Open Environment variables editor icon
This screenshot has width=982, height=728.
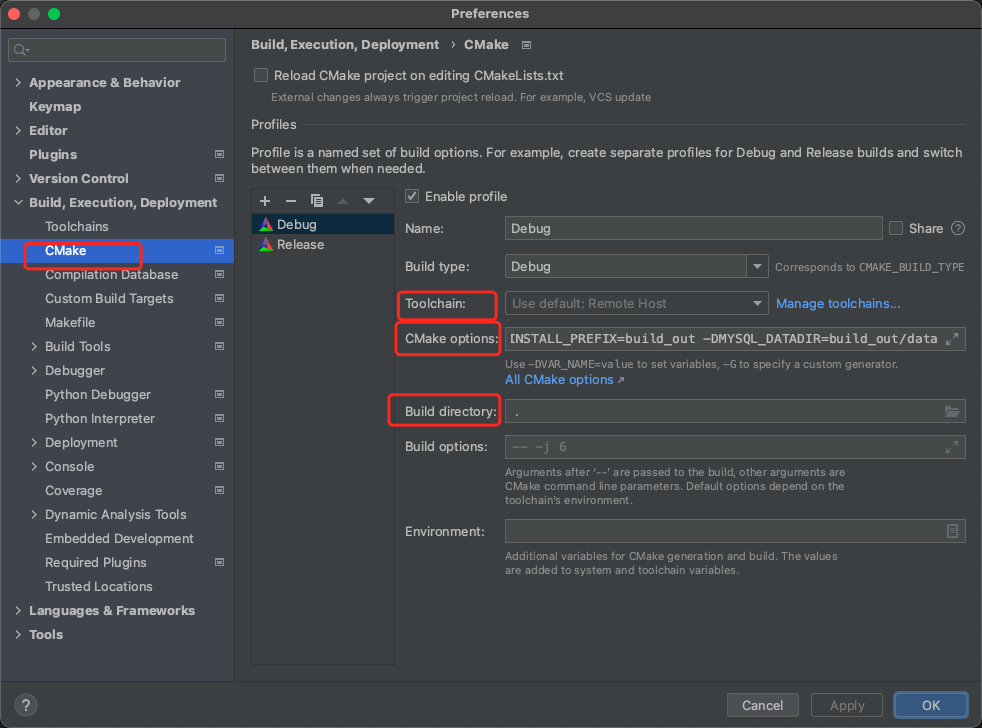click(x=952, y=531)
